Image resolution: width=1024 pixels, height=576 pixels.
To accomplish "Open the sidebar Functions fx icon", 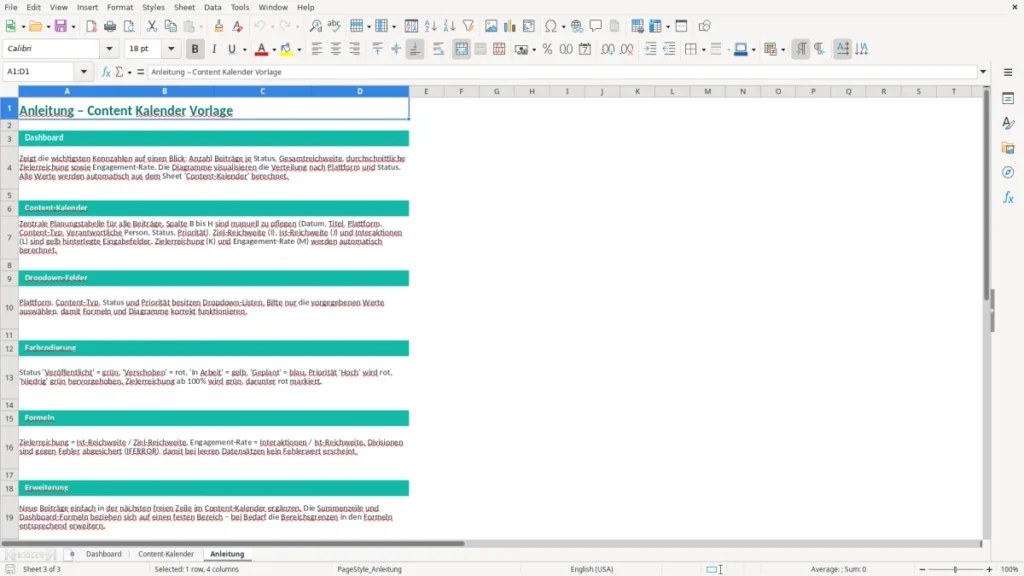I will click(x=1008, y=197).
